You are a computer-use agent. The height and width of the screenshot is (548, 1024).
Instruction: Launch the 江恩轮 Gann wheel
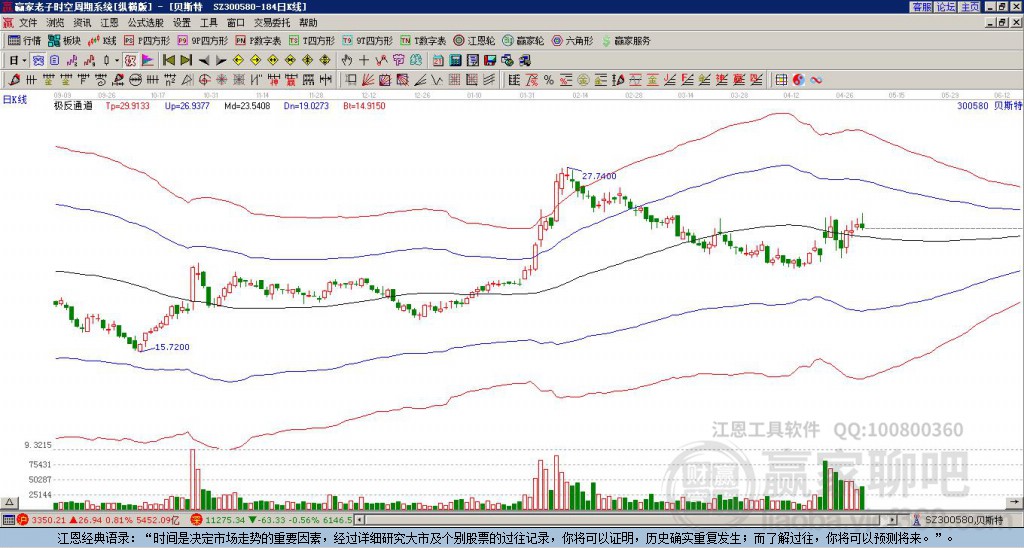coord(475,40)
